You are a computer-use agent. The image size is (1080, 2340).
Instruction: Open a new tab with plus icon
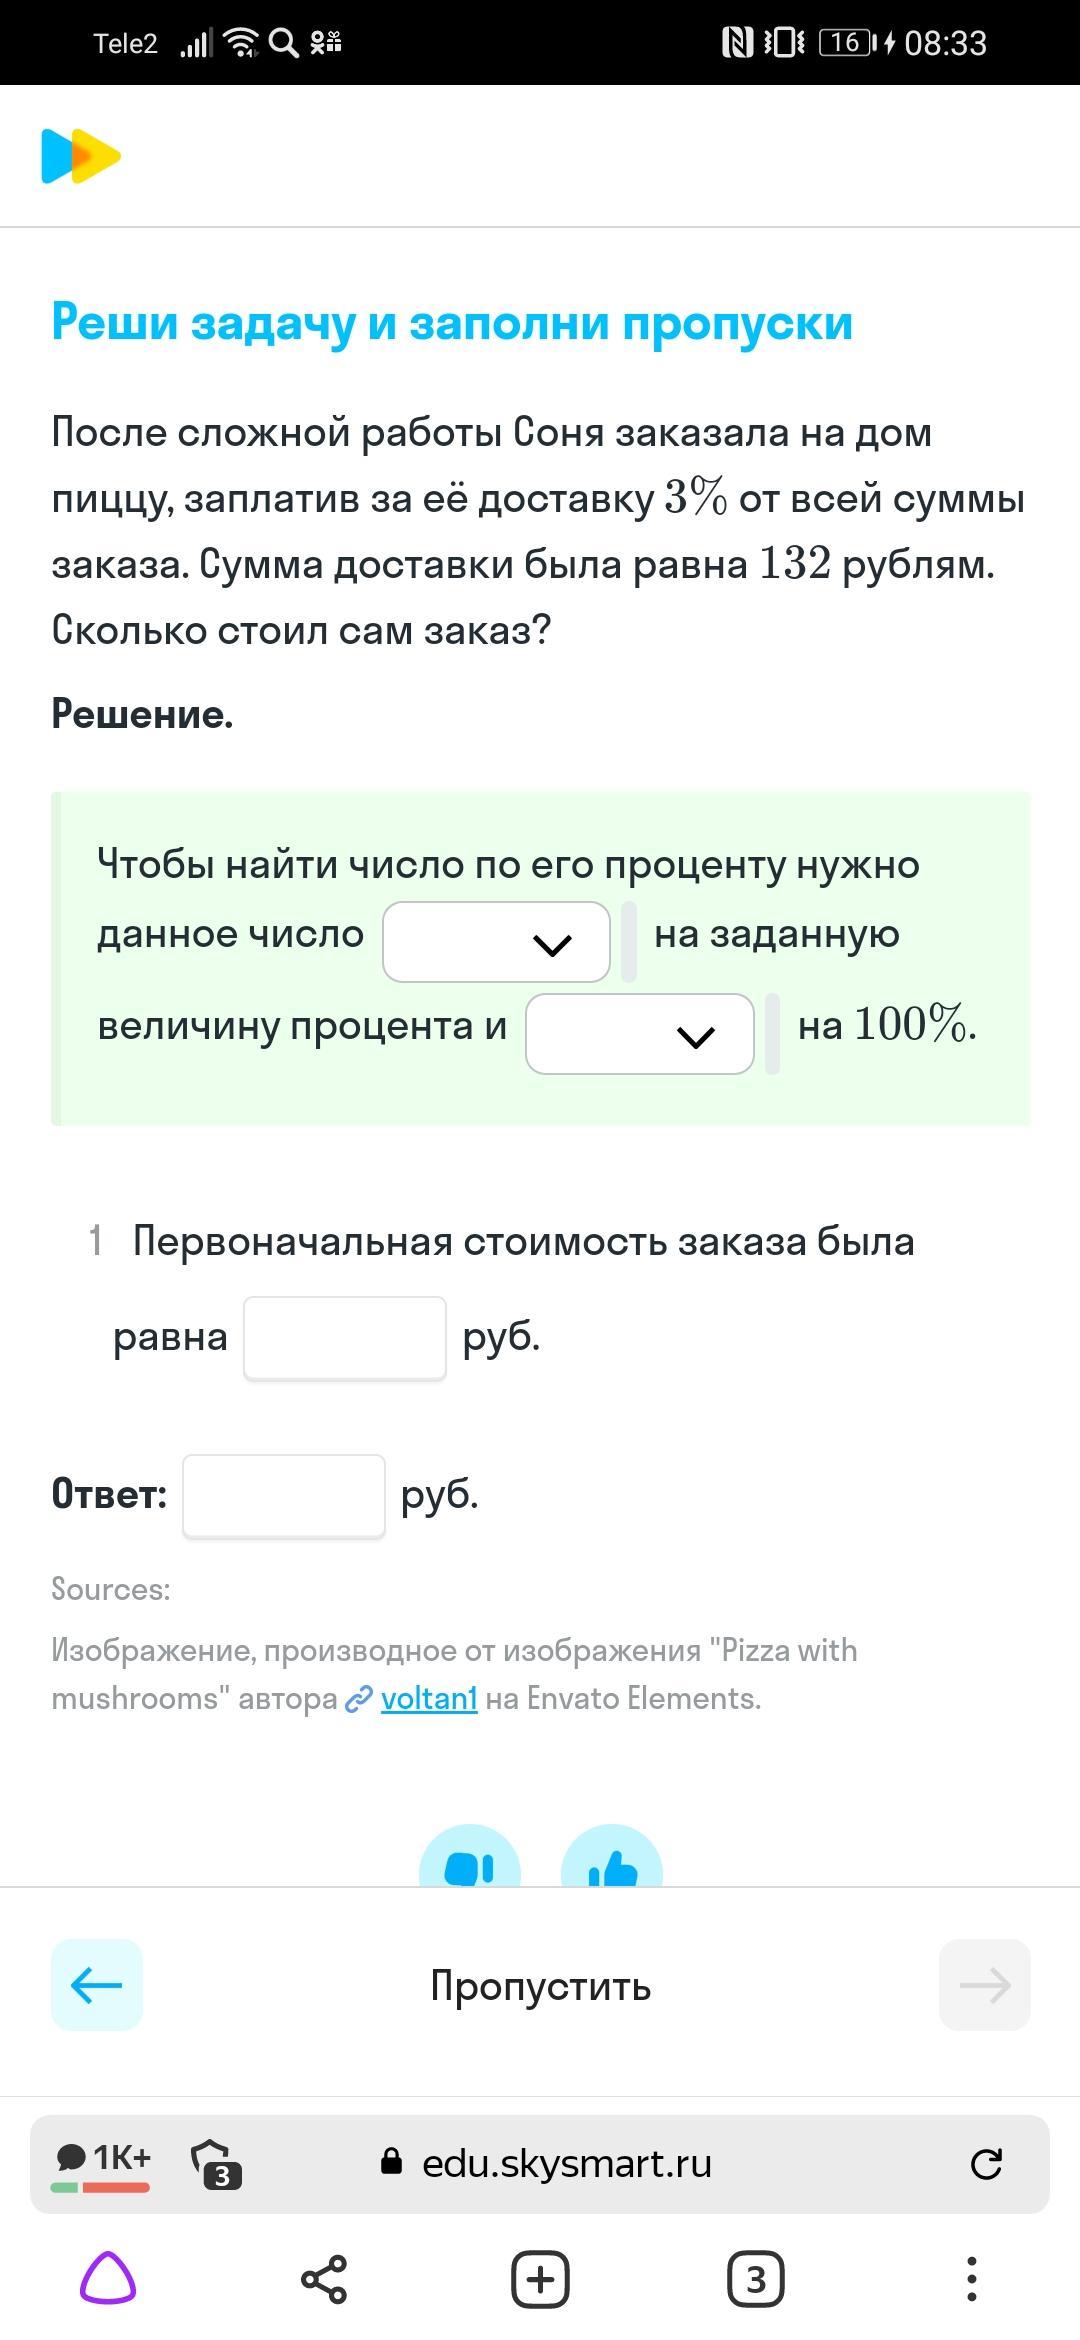click(540, 2279)
